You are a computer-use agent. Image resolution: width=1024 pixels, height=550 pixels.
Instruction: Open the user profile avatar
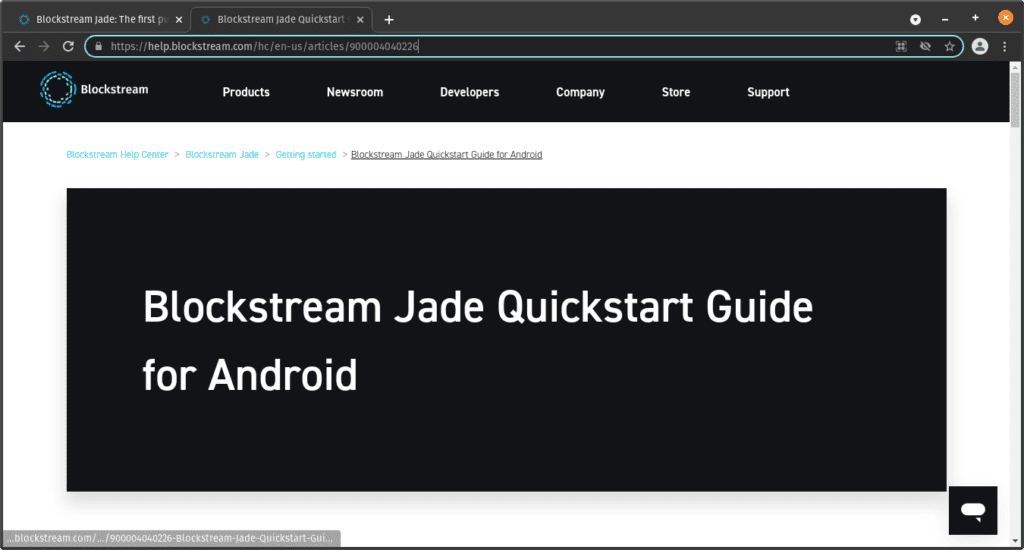point(980,46)
